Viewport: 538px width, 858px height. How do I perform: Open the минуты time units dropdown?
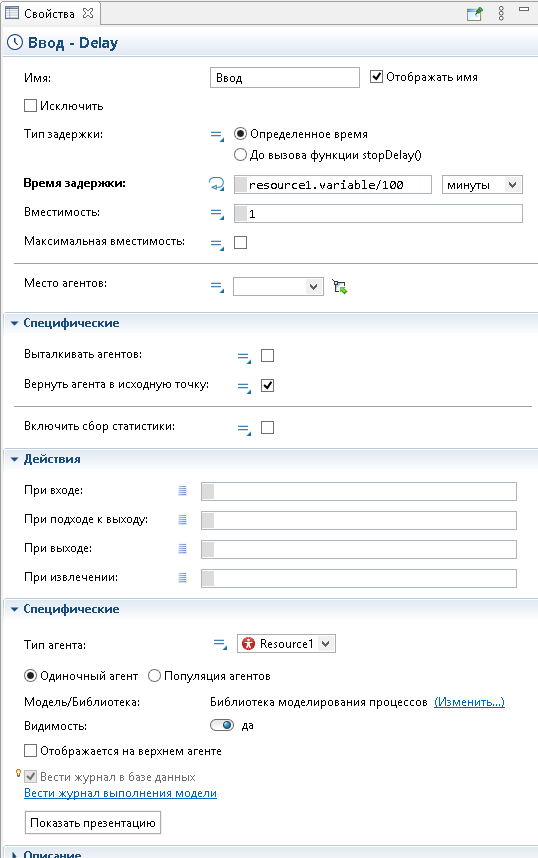point(482,184)
